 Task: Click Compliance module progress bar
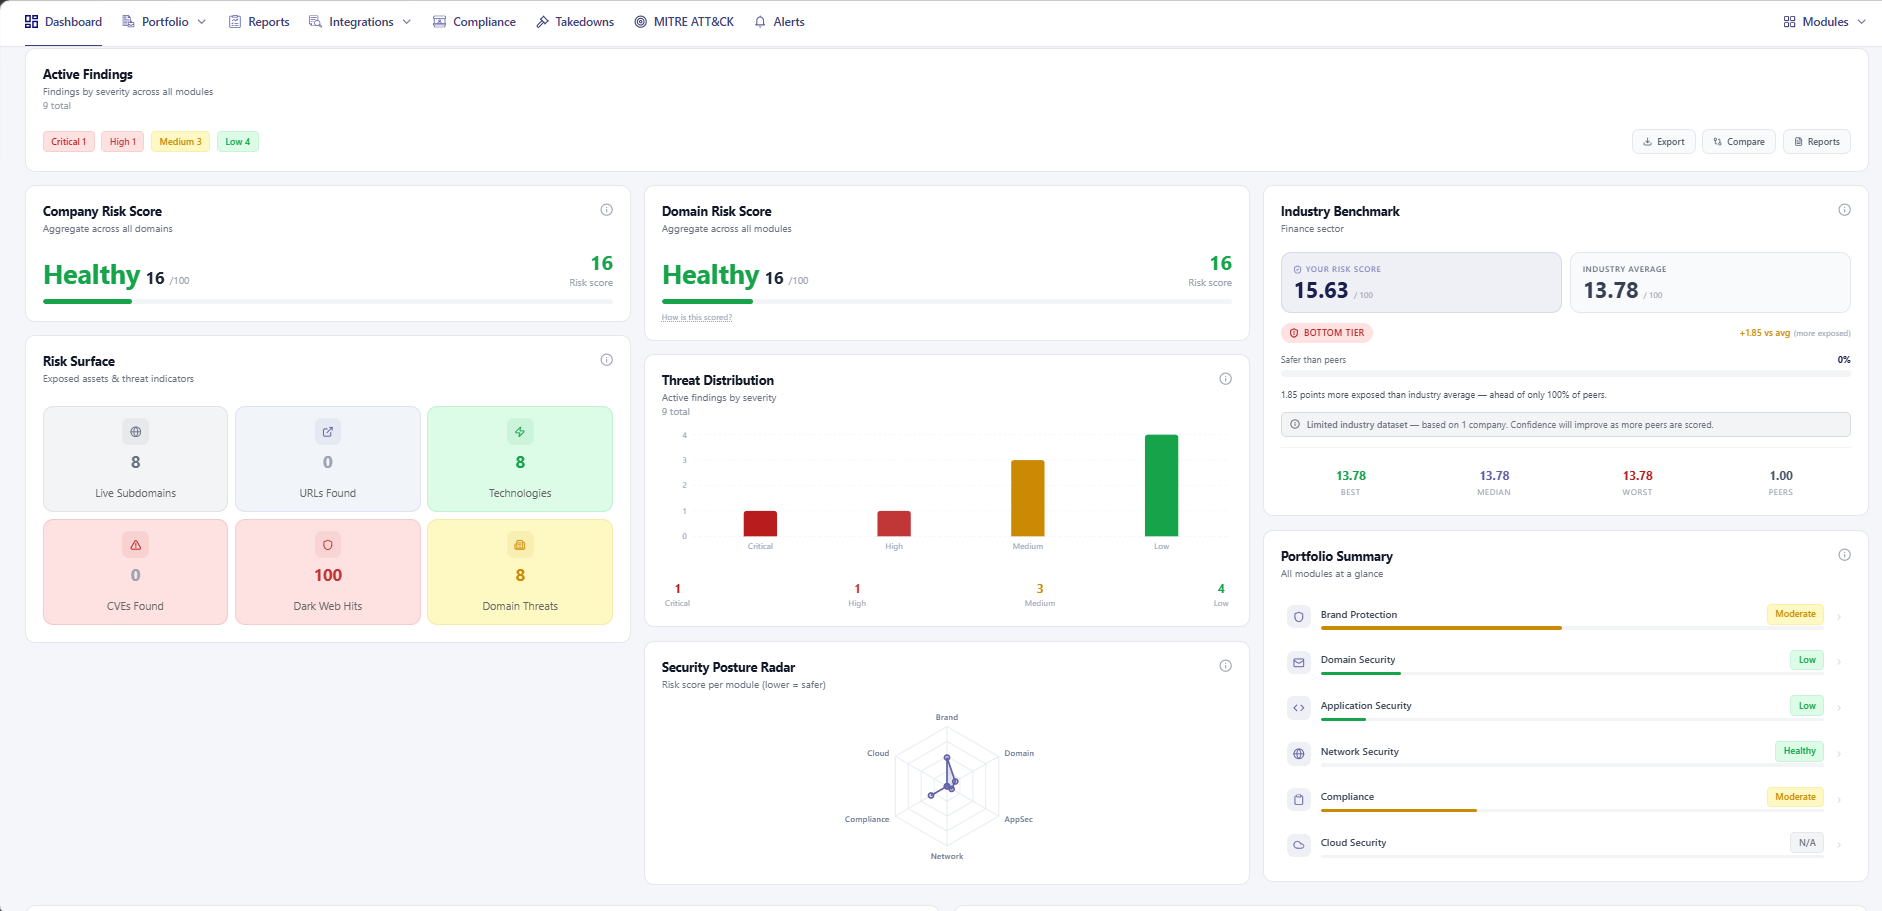coord(1572,810)
